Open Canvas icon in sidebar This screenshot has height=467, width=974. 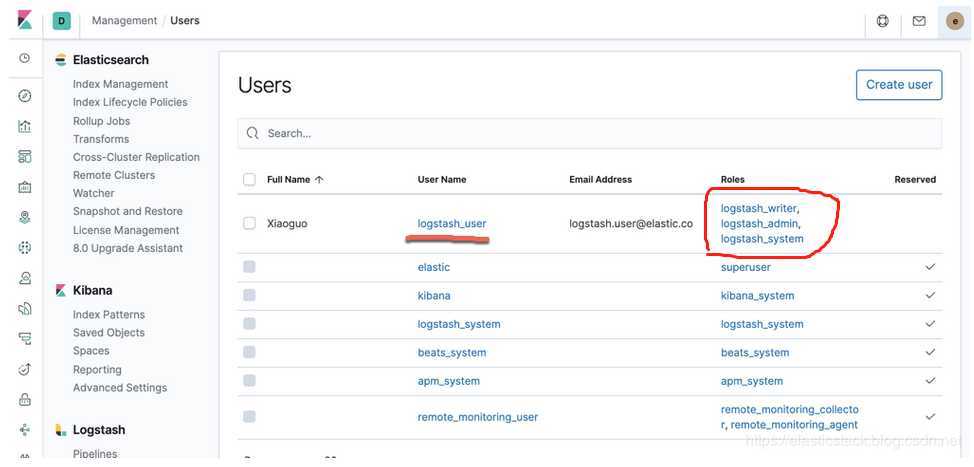[24, 187]
